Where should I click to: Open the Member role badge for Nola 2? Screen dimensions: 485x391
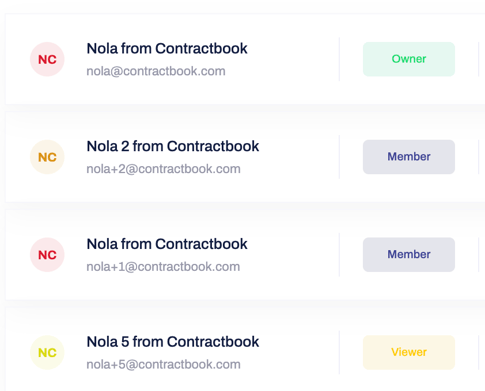pyautogui.click(x=409, y=157)
